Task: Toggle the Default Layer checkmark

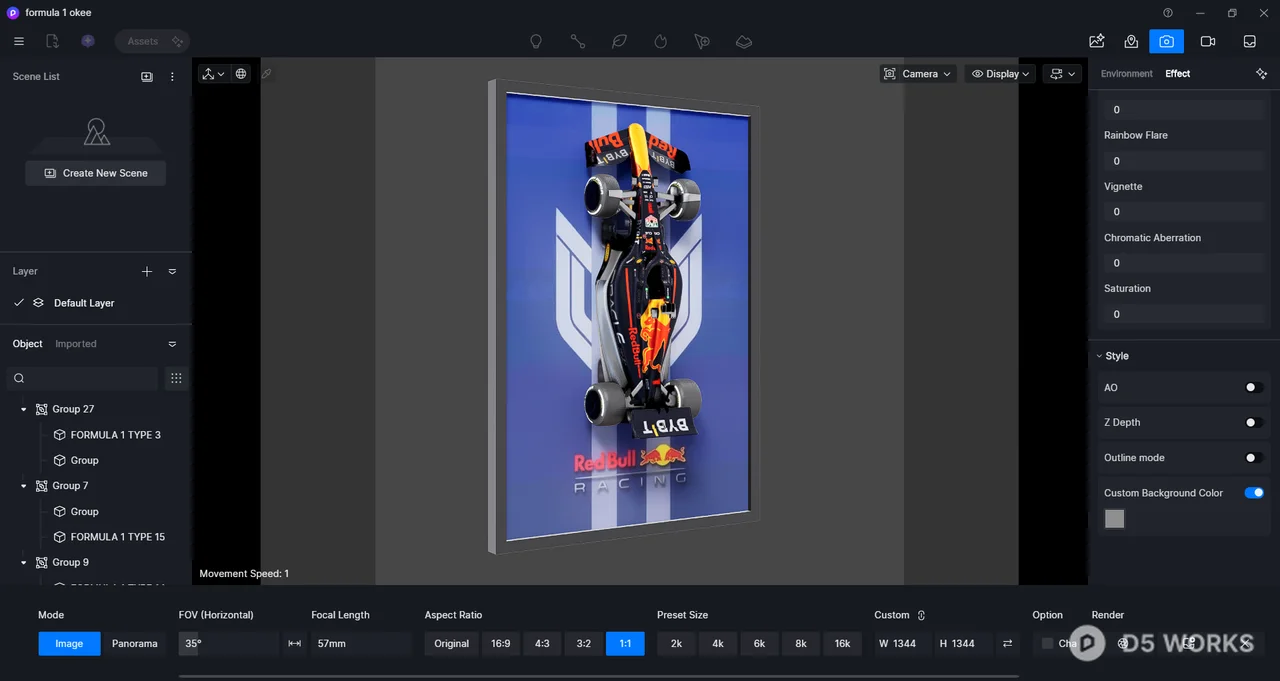Action: click(19, 303)
